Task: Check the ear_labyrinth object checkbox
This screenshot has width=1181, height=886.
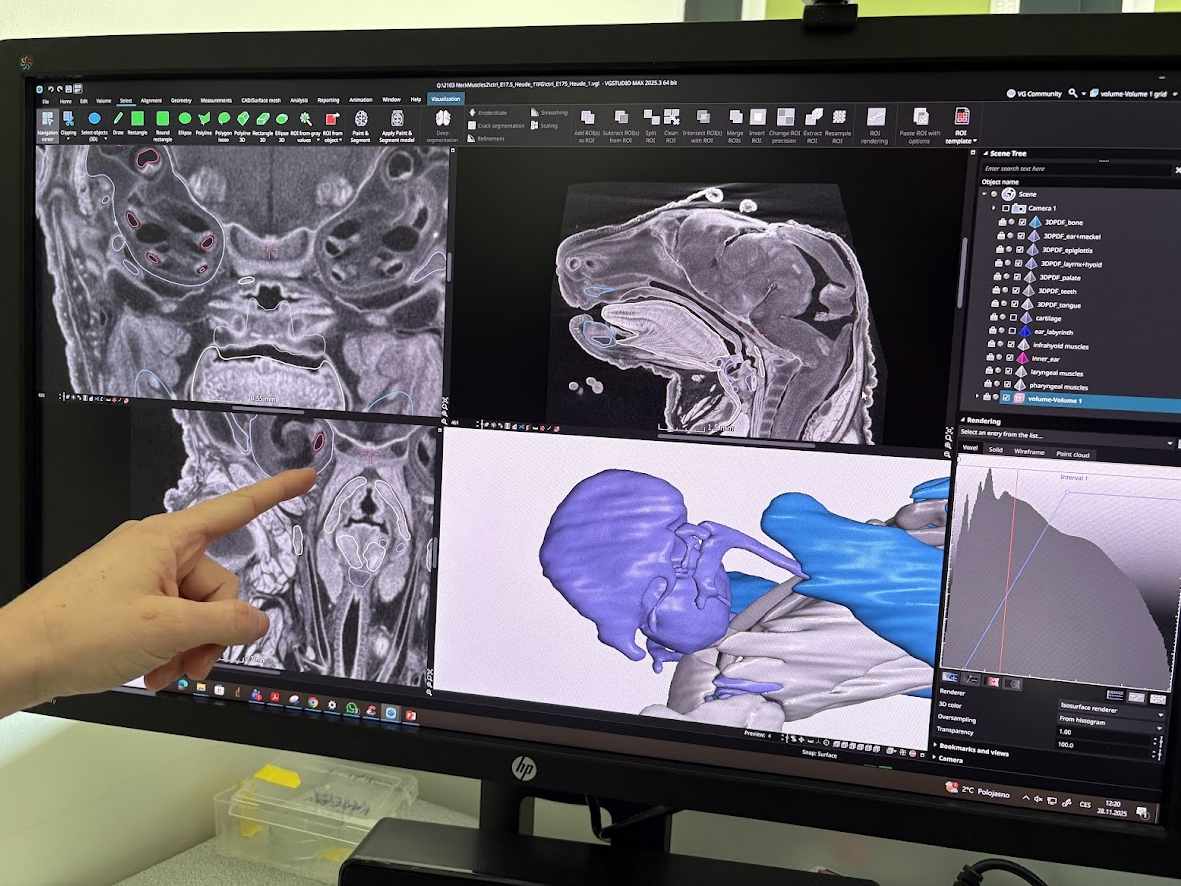Action: click(1012, 331)
